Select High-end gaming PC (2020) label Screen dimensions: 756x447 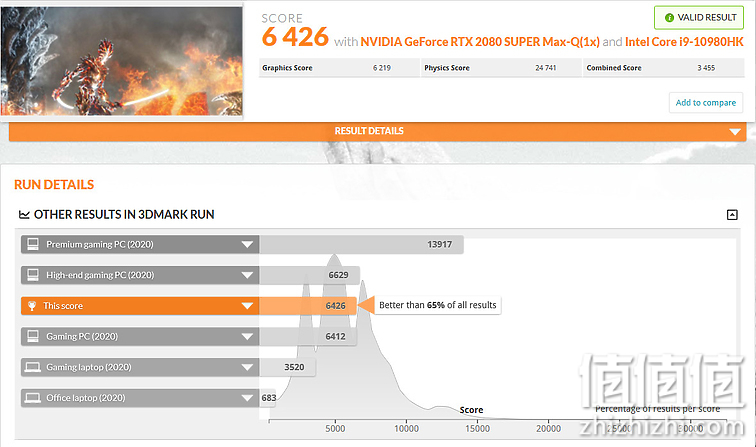click(100, 275)
